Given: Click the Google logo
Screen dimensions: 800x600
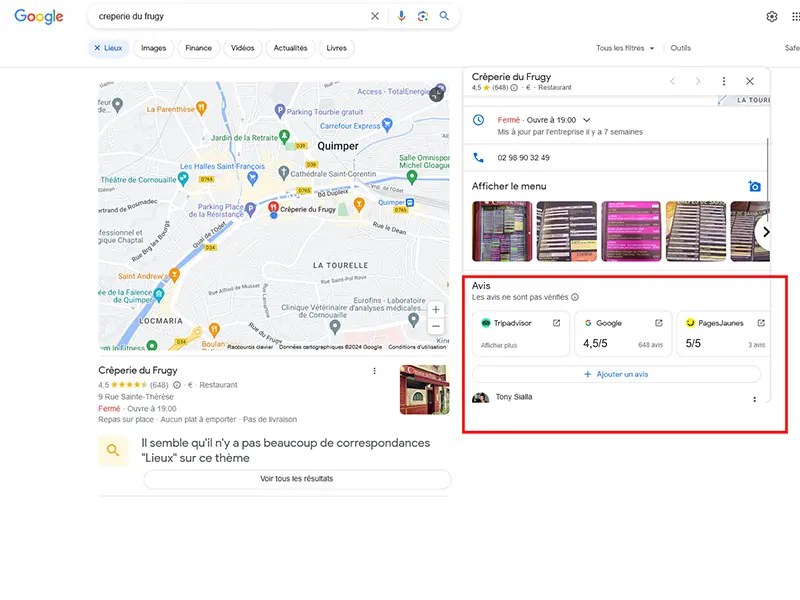Looking at the screenshot, I should pos(39,16).
